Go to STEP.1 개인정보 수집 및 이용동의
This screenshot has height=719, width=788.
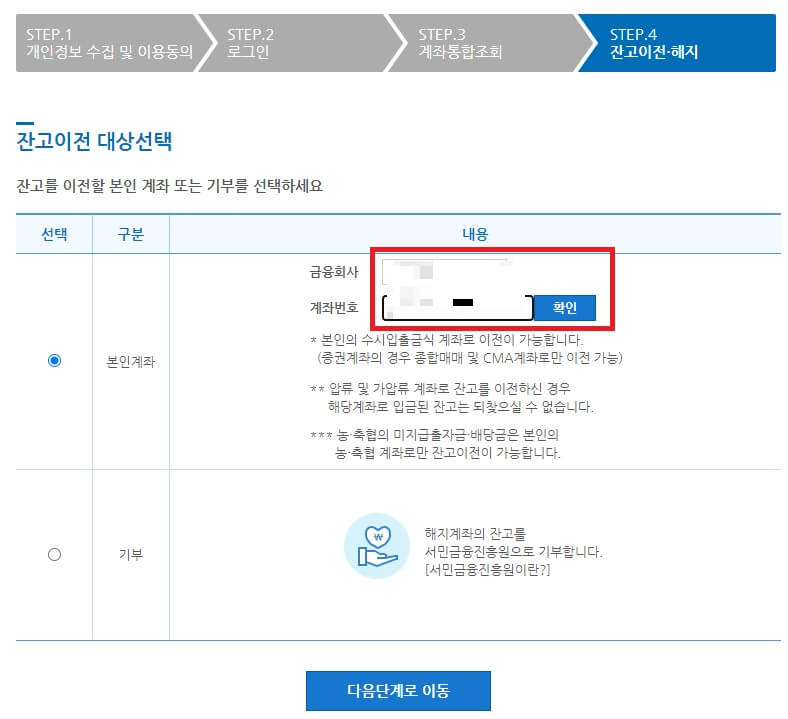click(x=110, y=43)
